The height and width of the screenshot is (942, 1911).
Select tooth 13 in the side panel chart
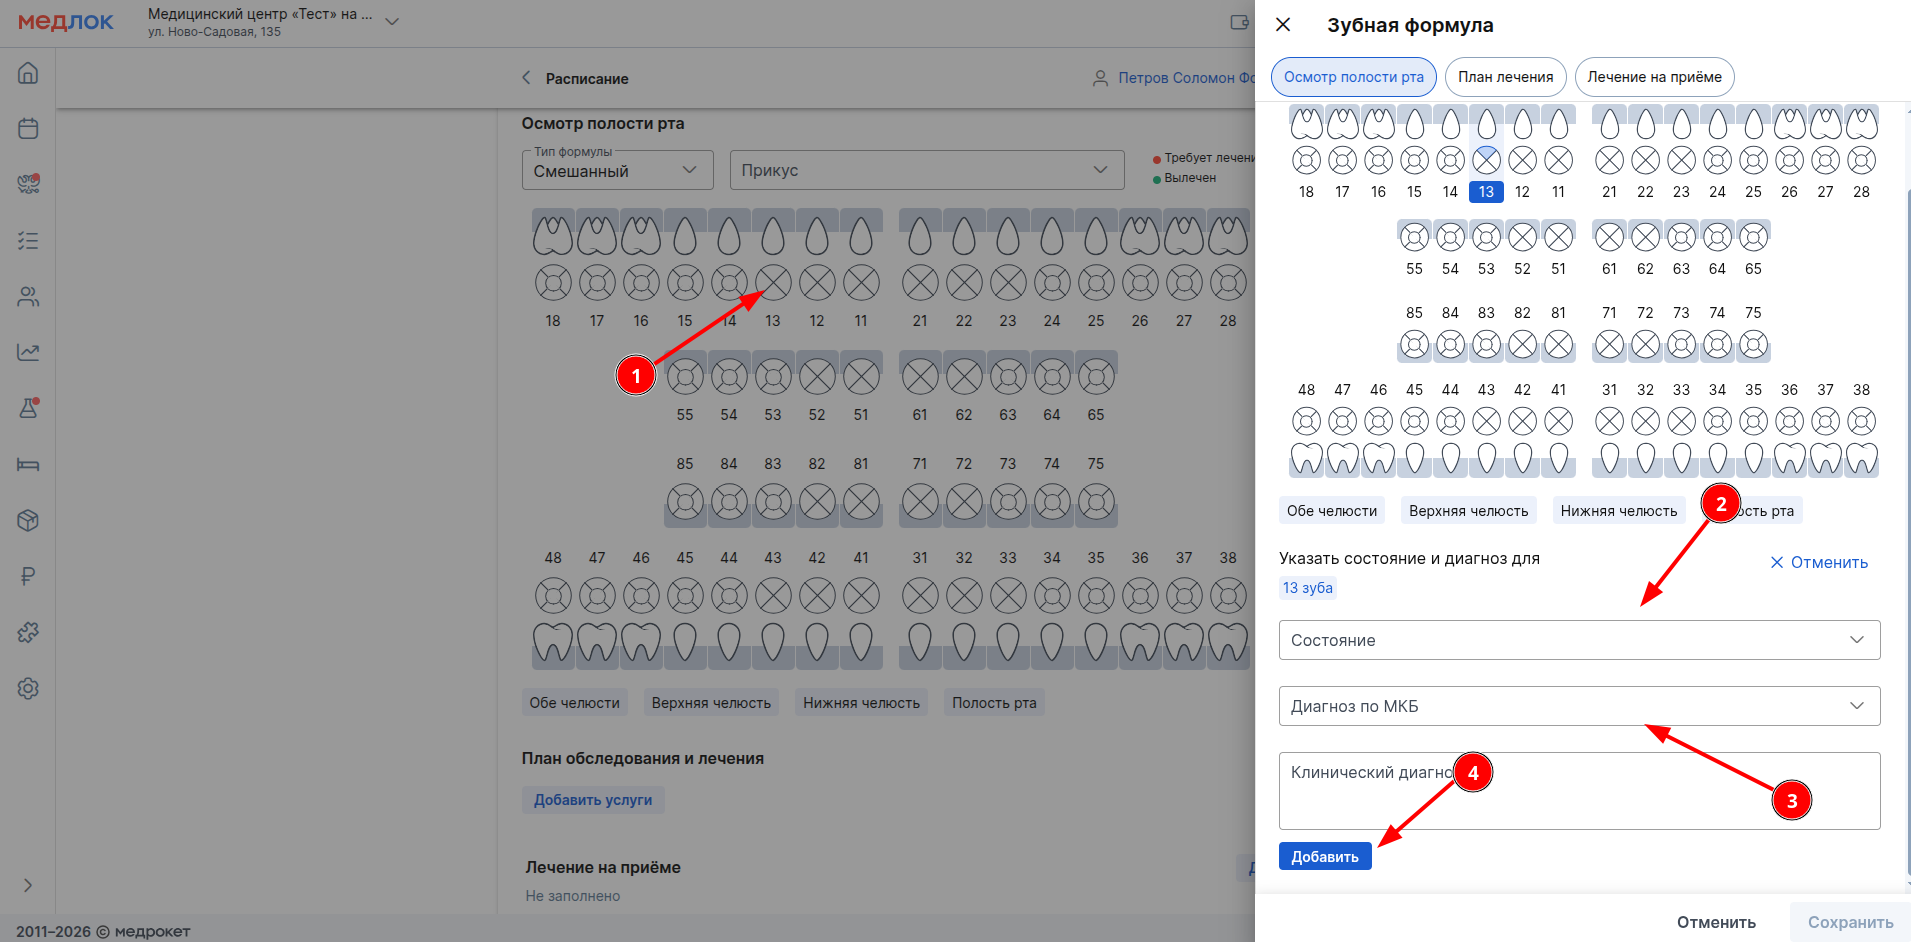pyautogui.click(x=1486, y=160)
